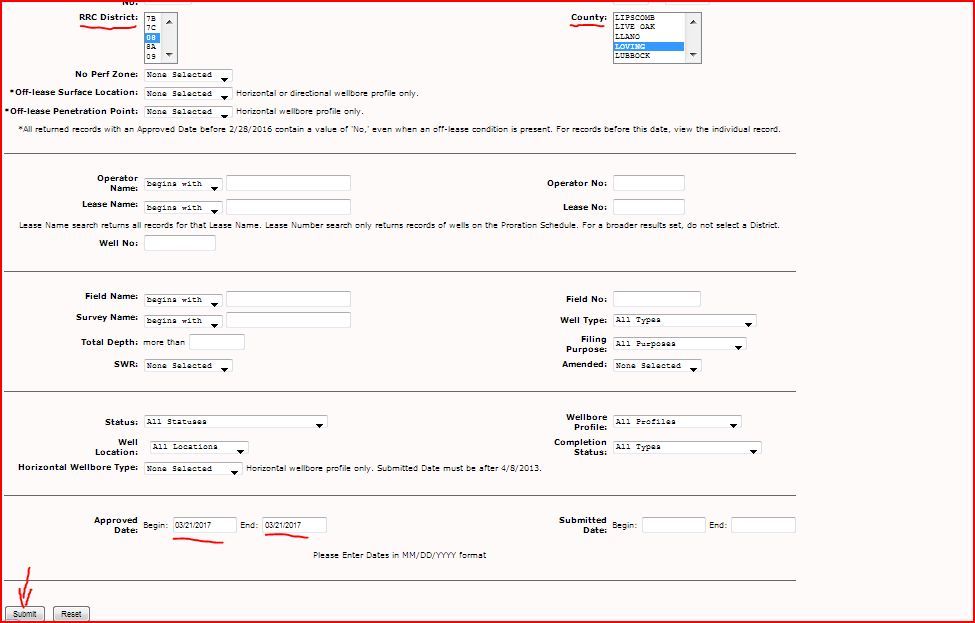Open Survey Name match-type dropdown
This screenshot has width=975, height=623.
coord(183,321)
